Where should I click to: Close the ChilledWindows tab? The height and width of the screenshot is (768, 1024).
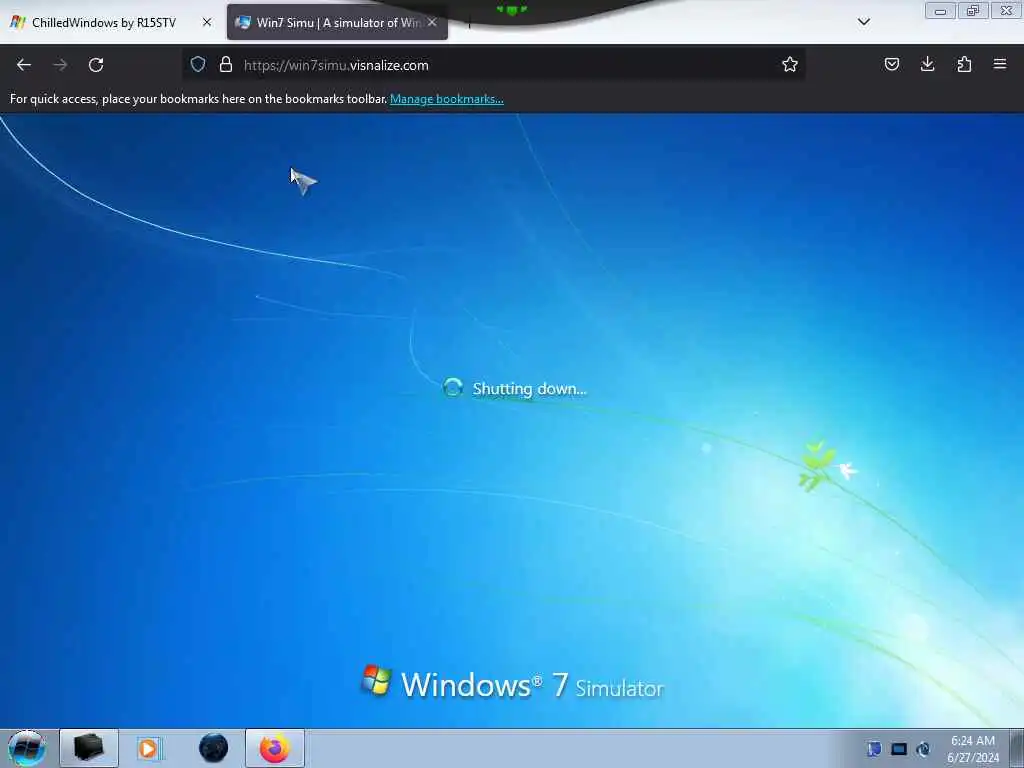pos(207,22)
